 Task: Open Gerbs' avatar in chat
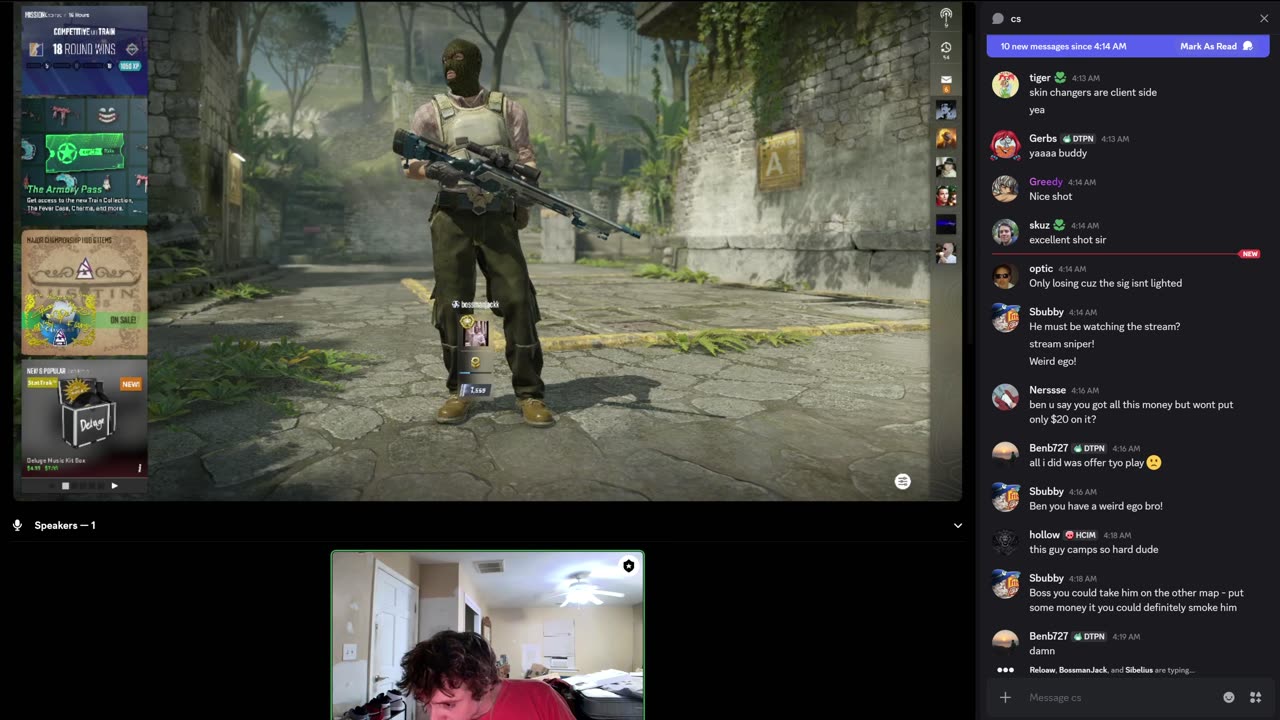(1005, 145)
